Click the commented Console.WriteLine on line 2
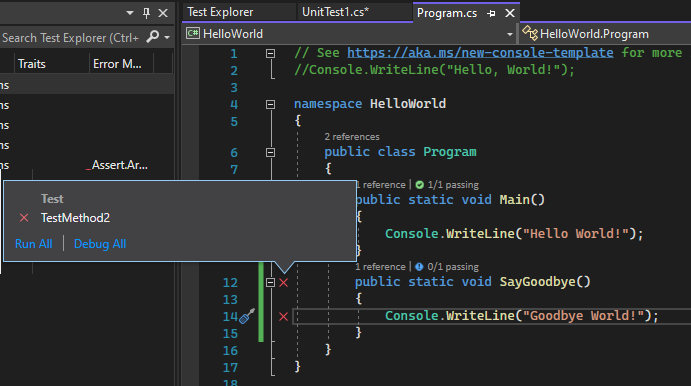Image resolution: width=691 pixels, height=386 pixels. [434, 70]
